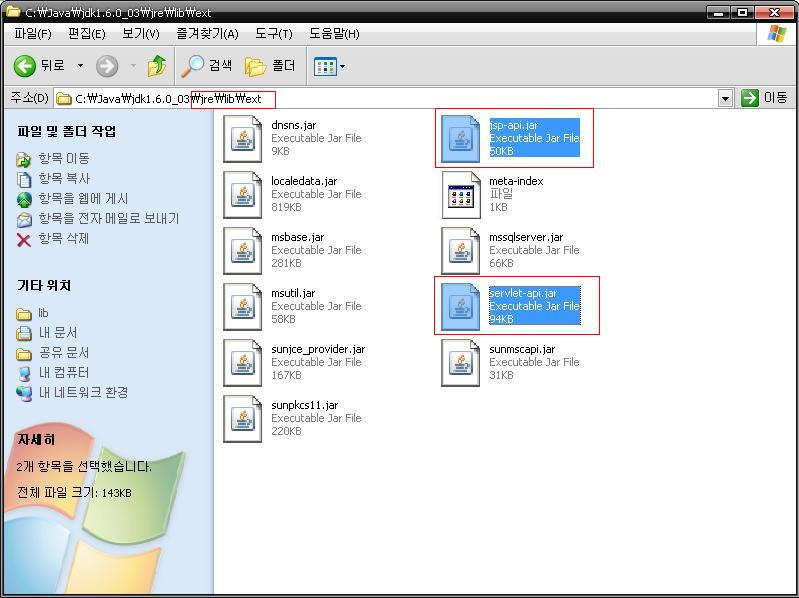
Task: Collapse the 파일 및 폴더 작업 section header
Action: [x=67, y=131]
